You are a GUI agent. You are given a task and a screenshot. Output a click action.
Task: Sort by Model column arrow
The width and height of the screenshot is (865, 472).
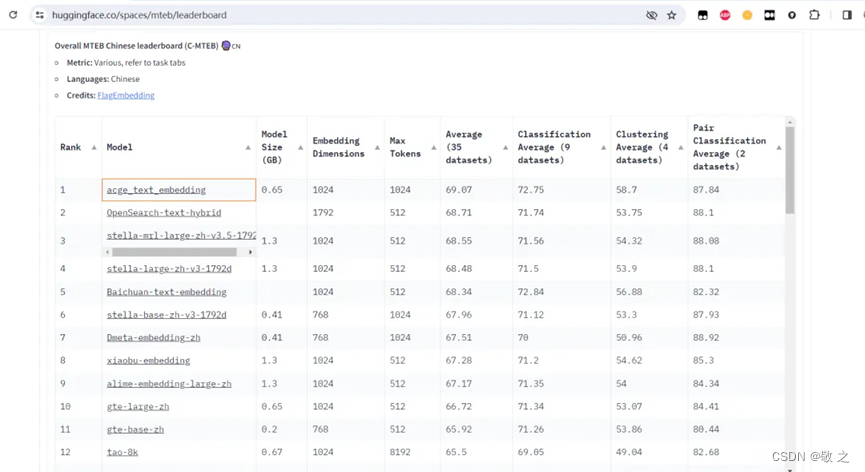(x=248, y=147)
